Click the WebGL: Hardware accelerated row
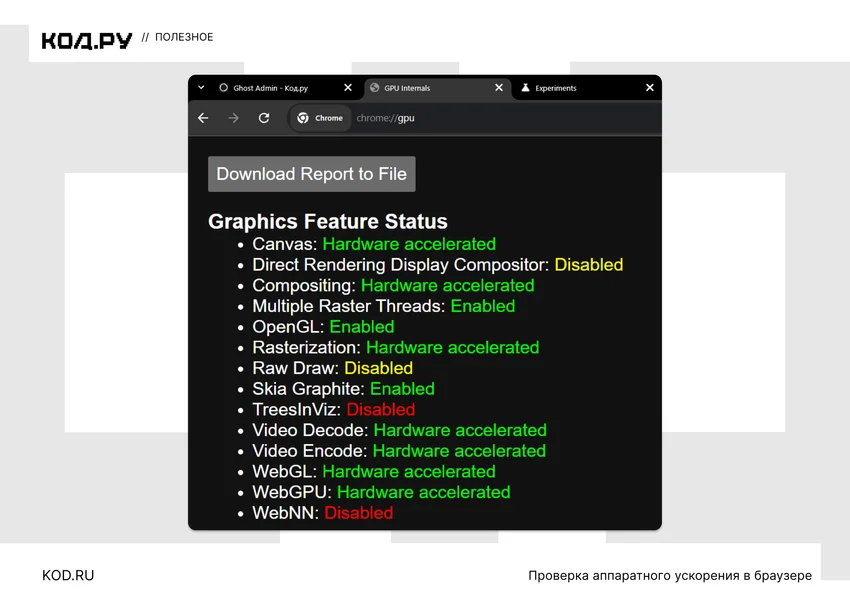Viewport: 850px width, 605px height. [374, 471]
